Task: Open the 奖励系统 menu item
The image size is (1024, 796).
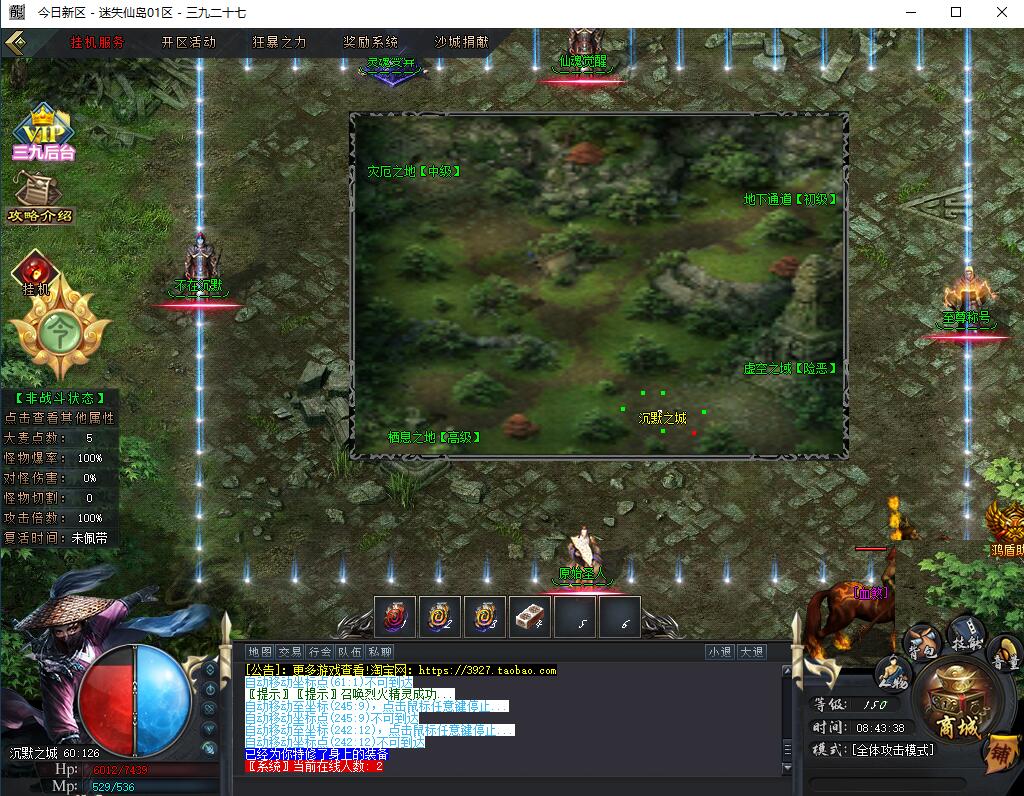Action: (370, 43)
